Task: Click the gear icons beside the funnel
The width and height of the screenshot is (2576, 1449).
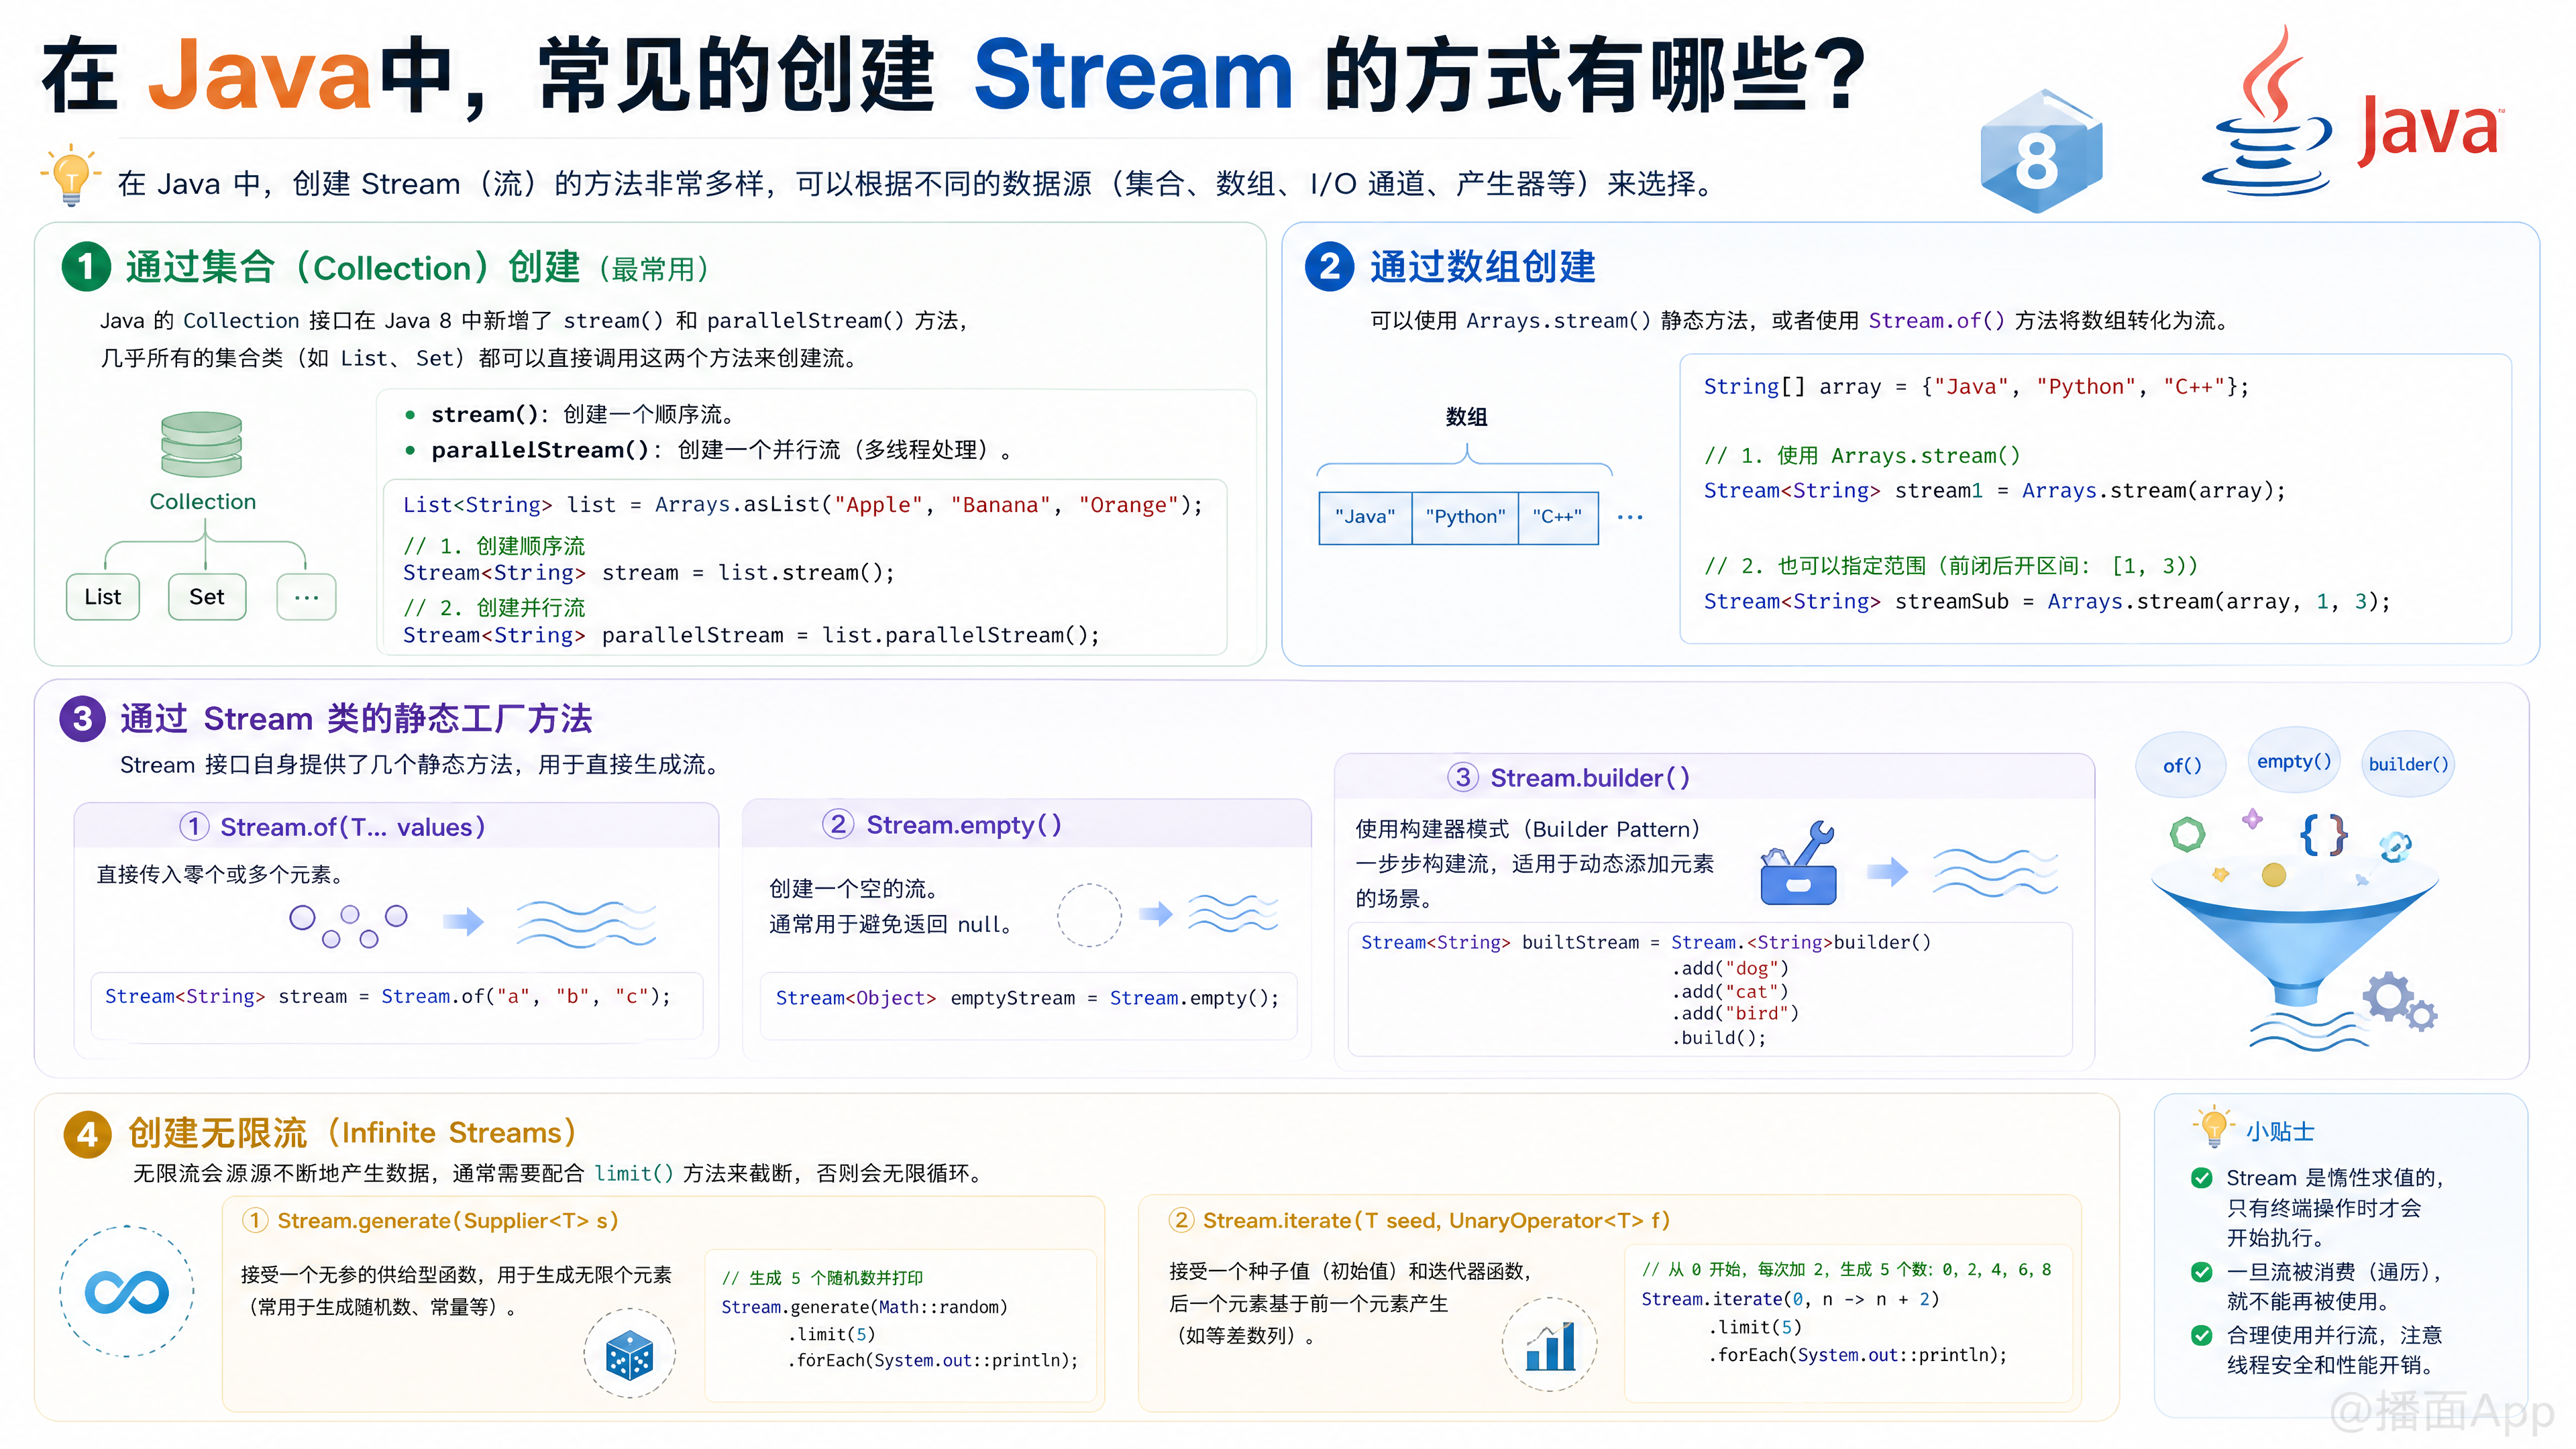Action: [2400, 1001]
